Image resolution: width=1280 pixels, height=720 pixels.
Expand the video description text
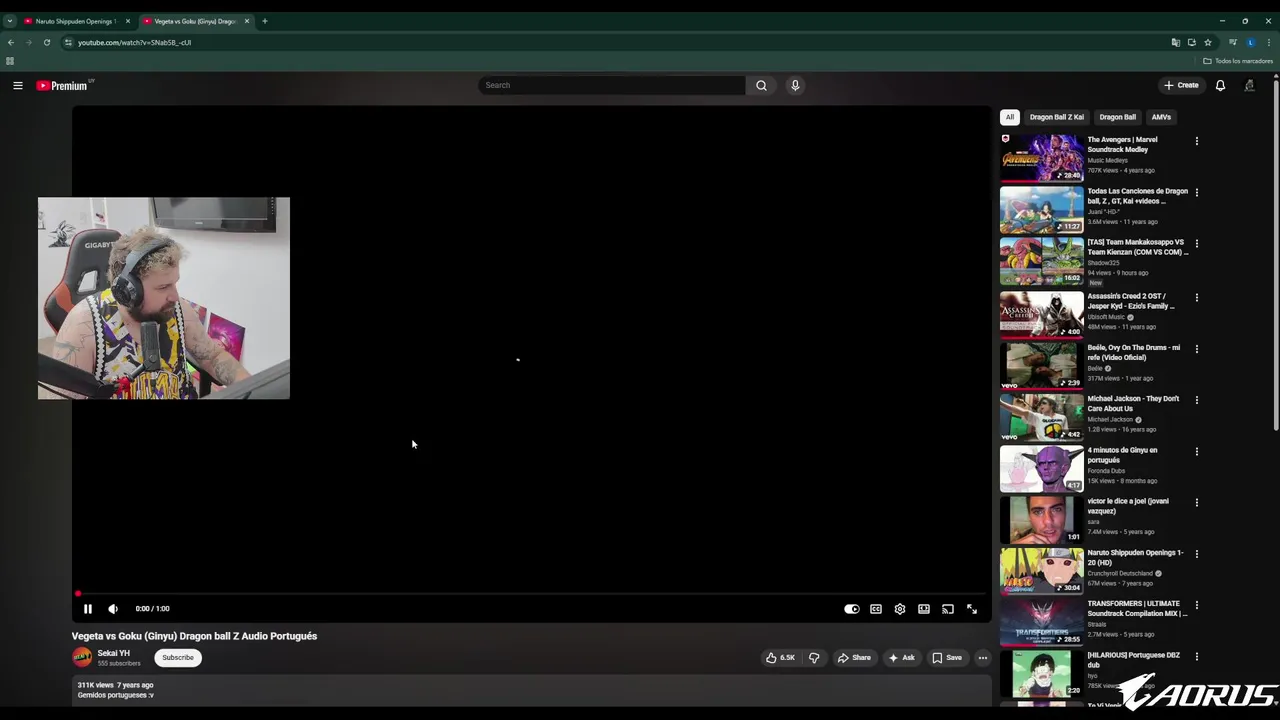(x=531, y=690)
